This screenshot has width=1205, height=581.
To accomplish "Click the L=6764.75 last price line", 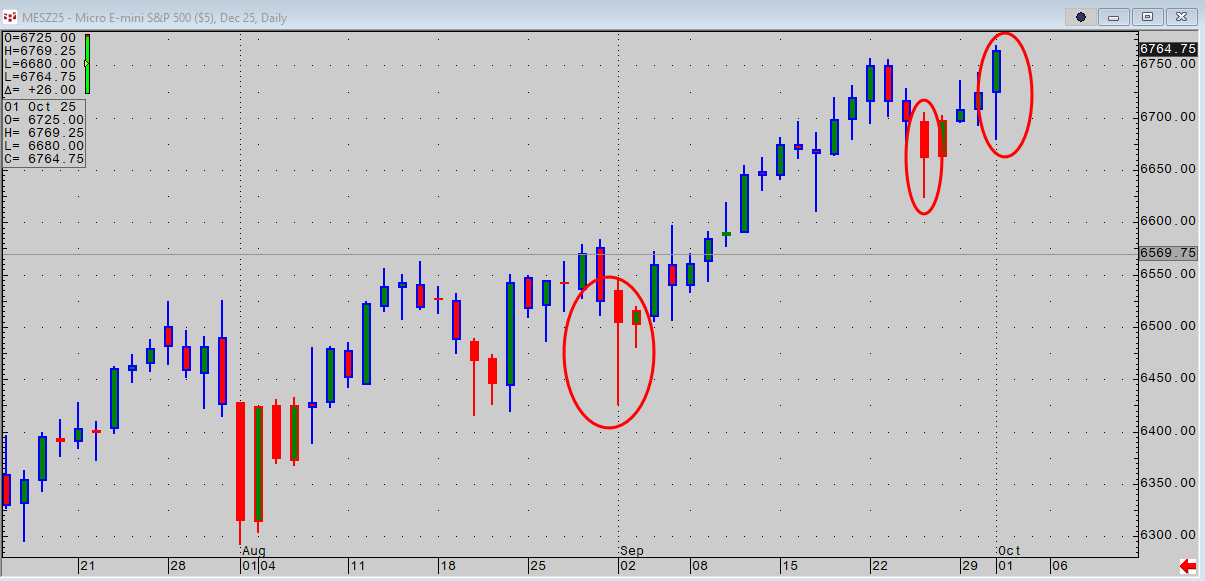I will click(x=40, y=77).
